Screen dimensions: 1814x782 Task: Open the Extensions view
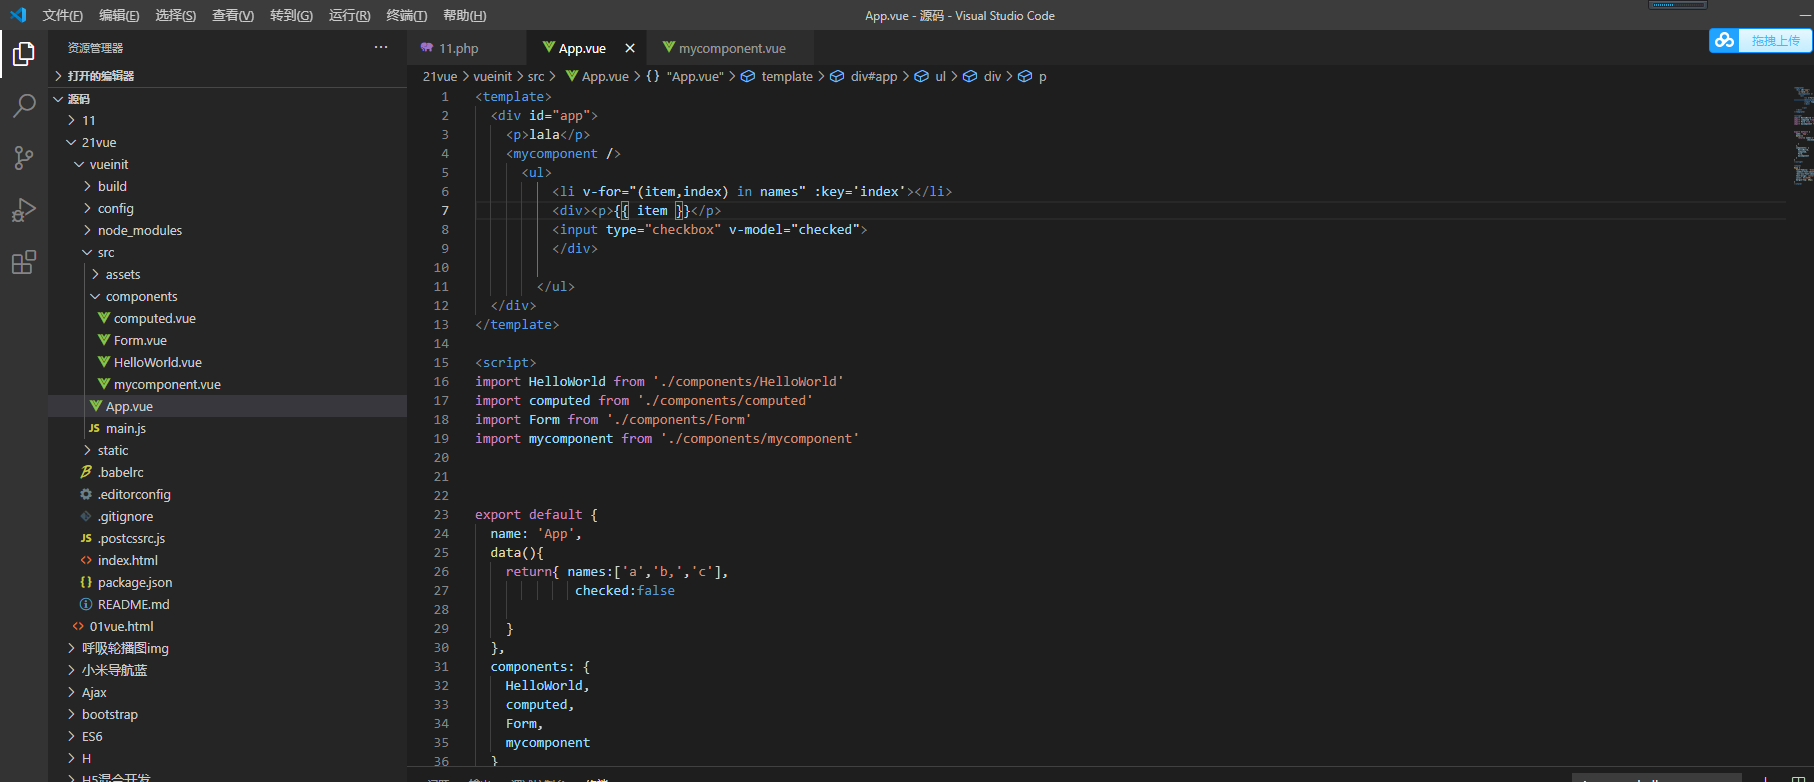(x=24, y=262)
